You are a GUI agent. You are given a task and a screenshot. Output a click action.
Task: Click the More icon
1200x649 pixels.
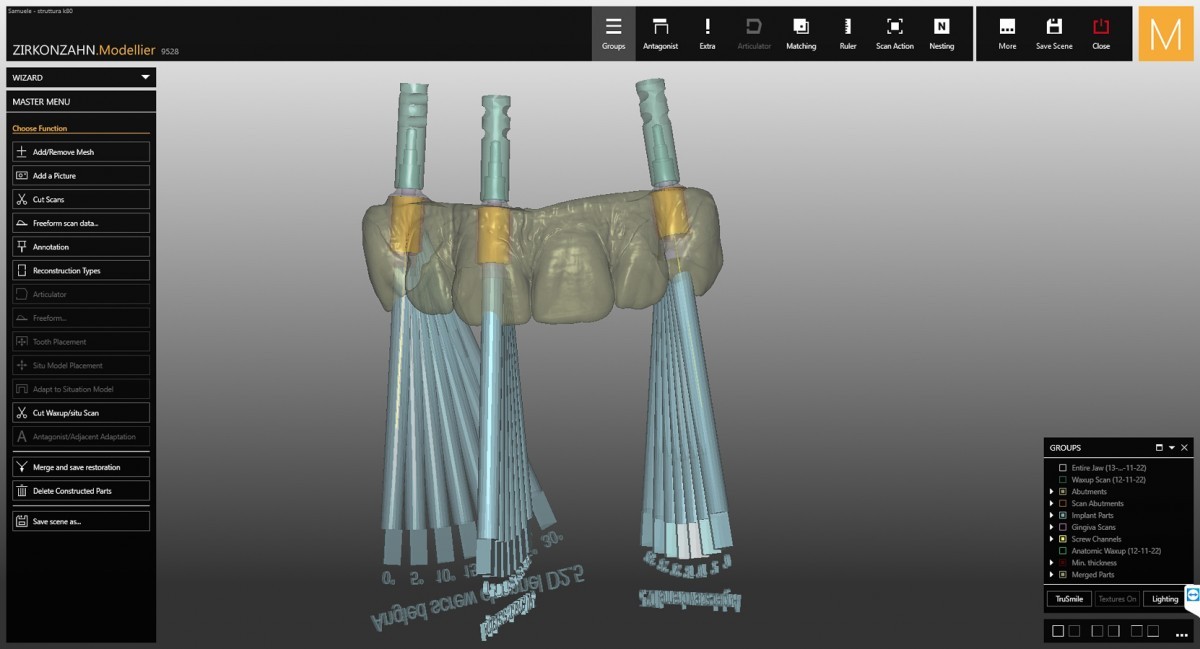1007,33
